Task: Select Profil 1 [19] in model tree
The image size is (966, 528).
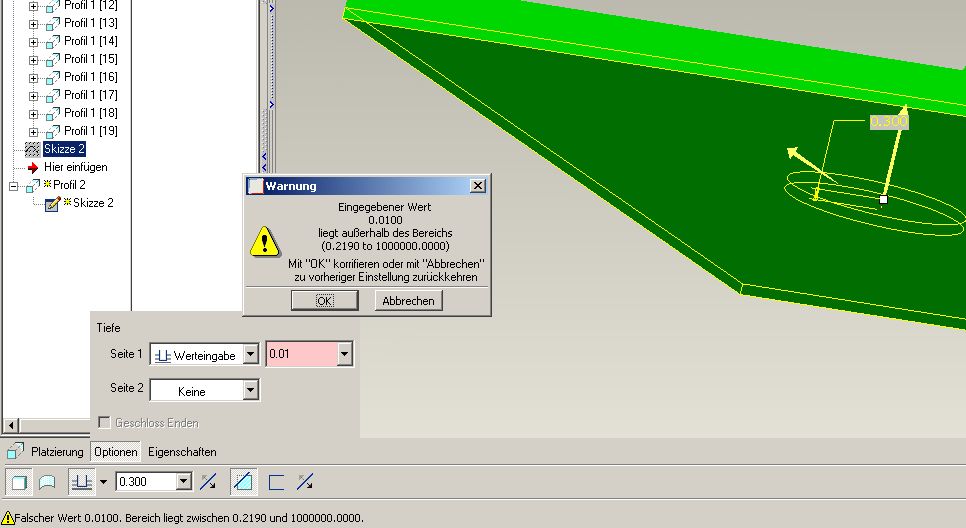Action: coord(91,131)
